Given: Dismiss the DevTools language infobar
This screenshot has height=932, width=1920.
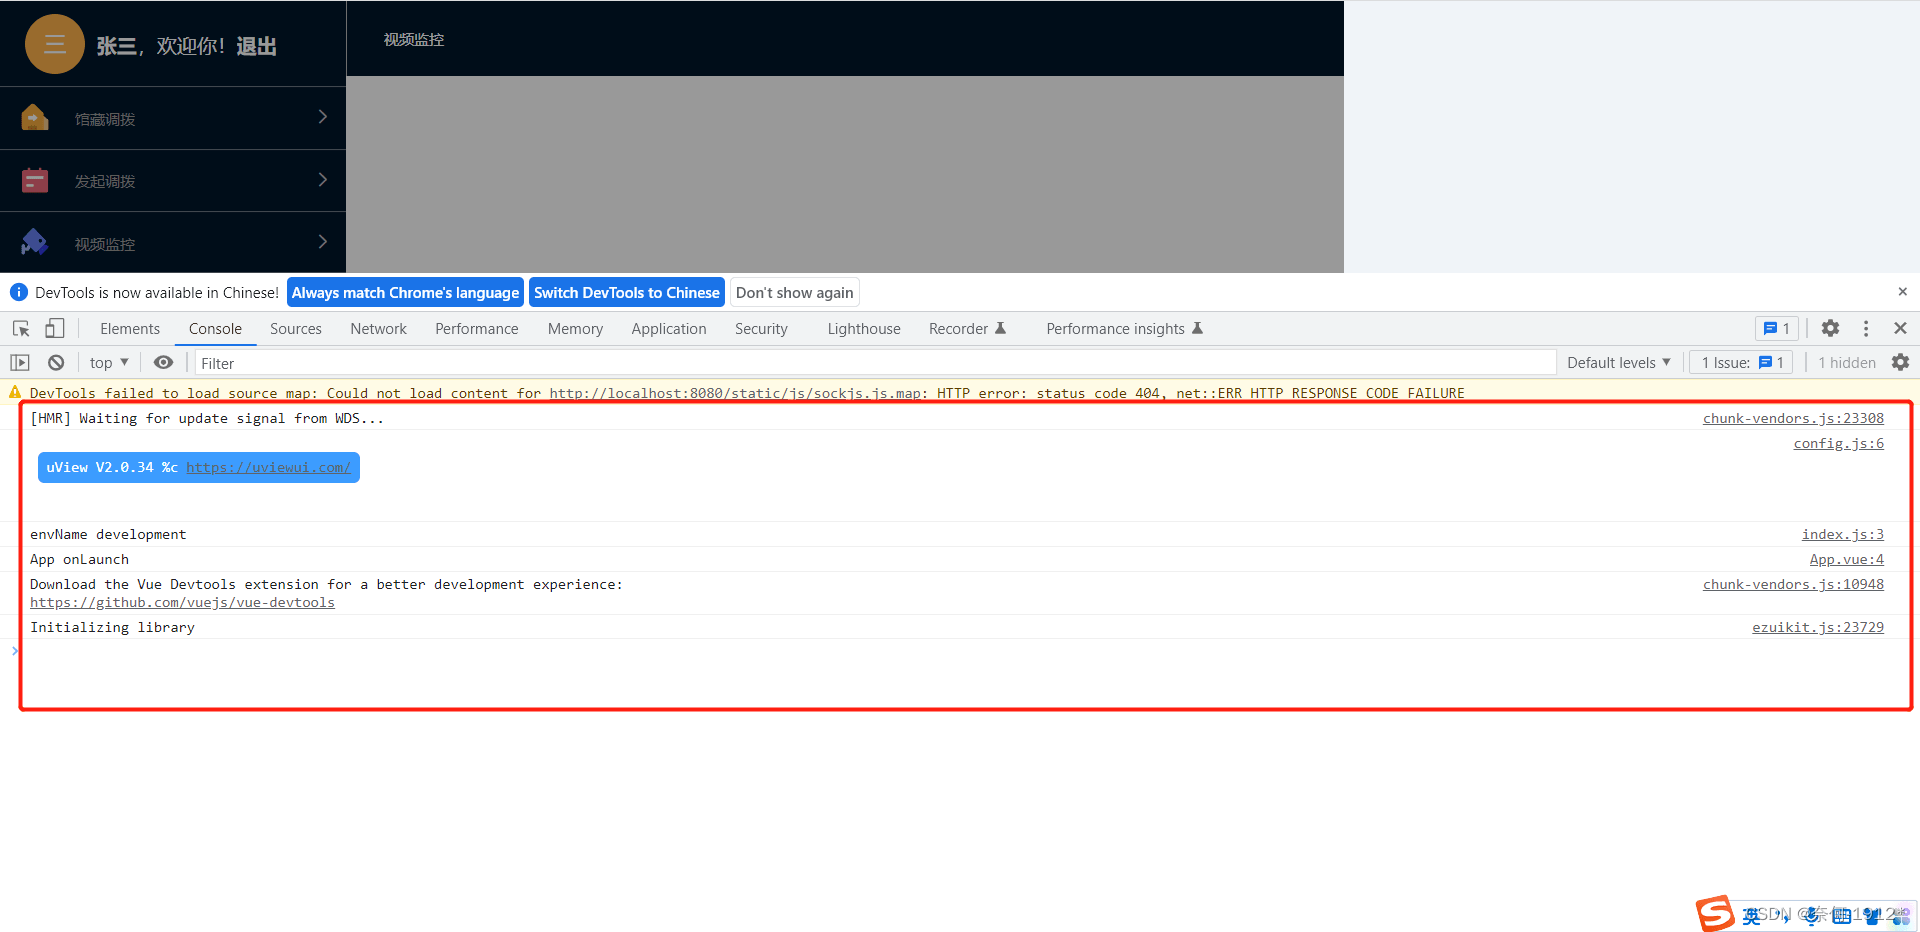Looking at the screenshot, I should (1902, 292).
